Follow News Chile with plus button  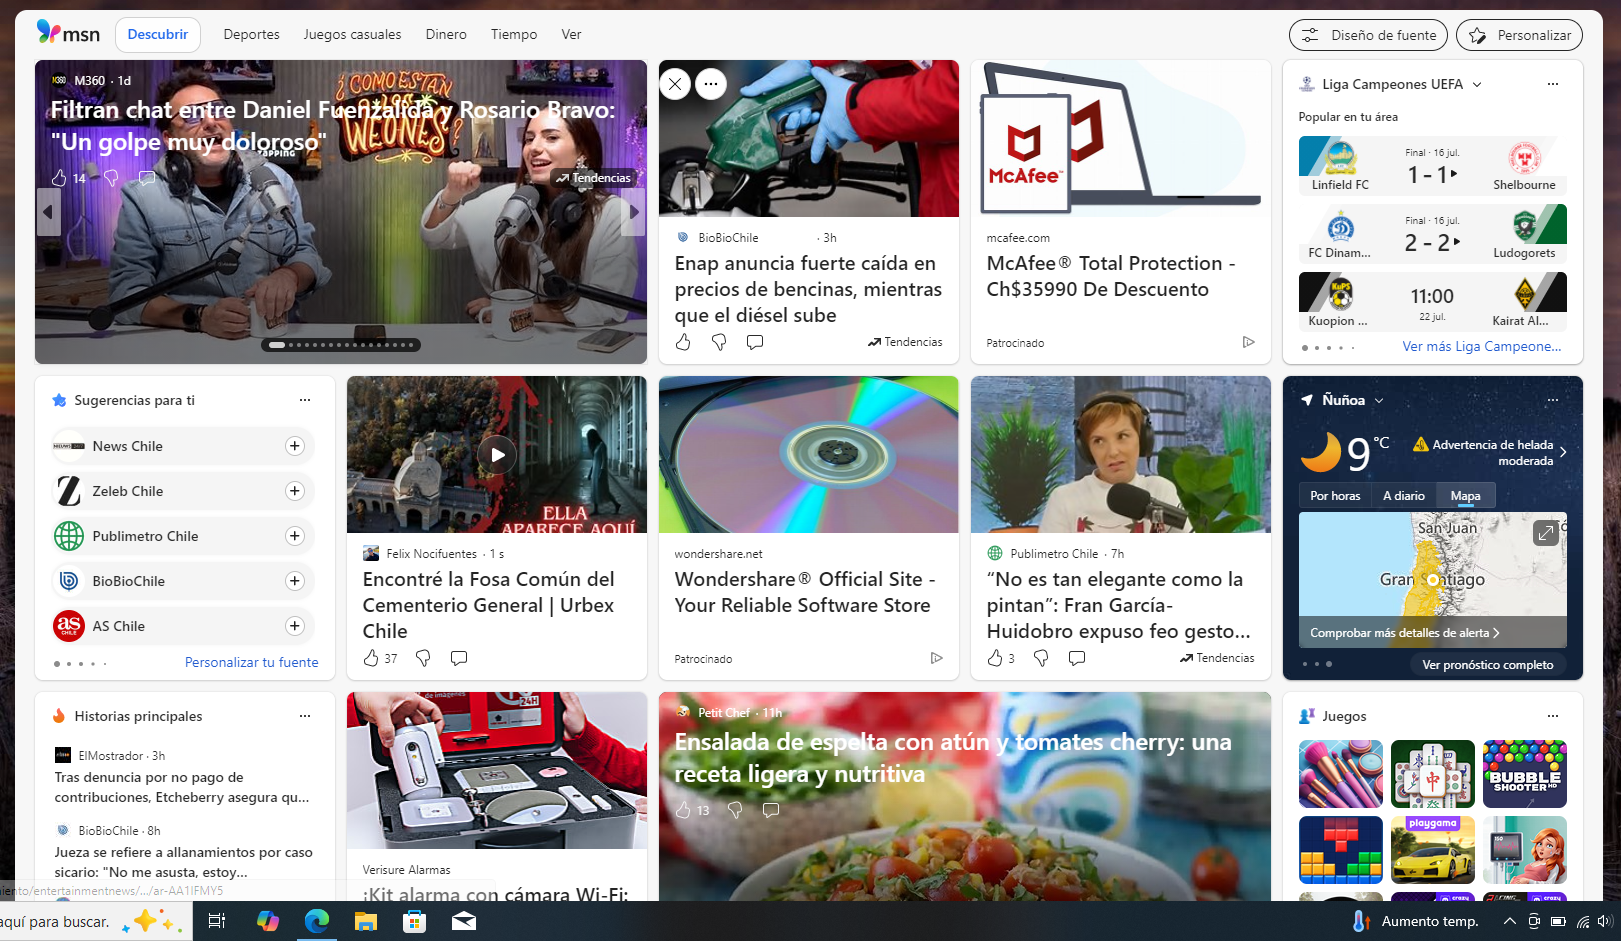click(x=295, y=446)
